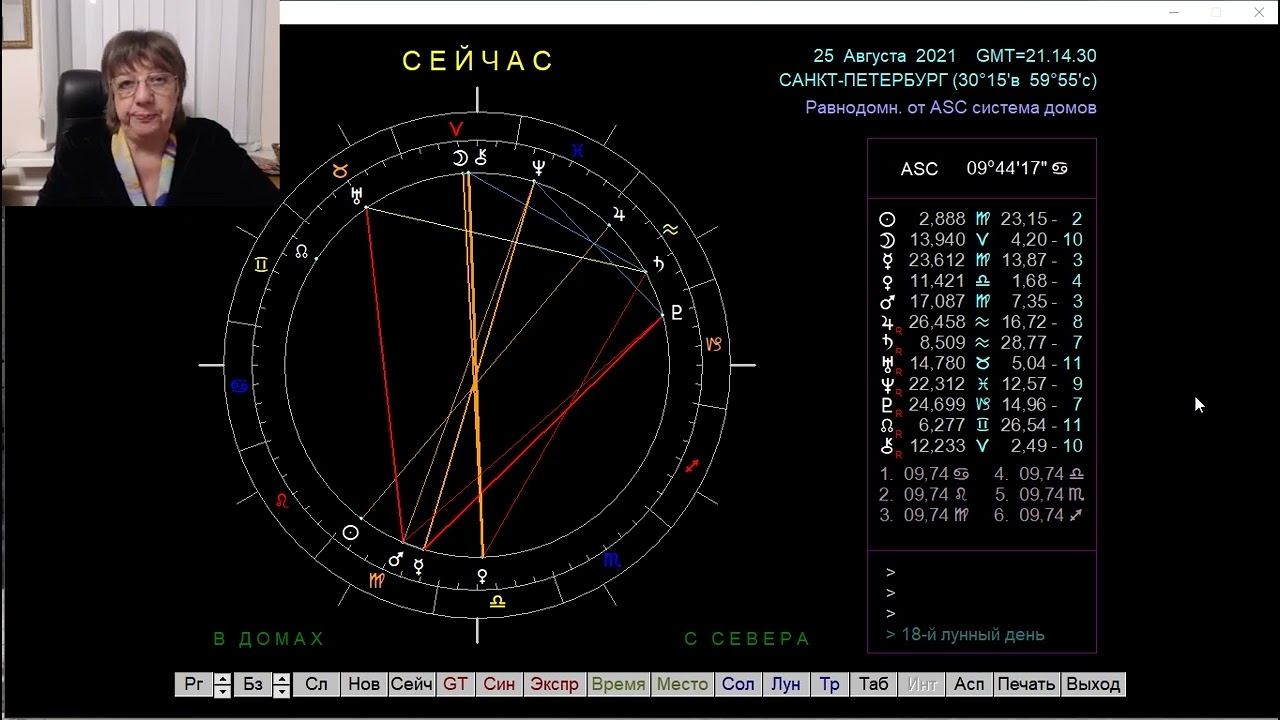
Task: Select the Лун button
Action: [x=786, y=684]
